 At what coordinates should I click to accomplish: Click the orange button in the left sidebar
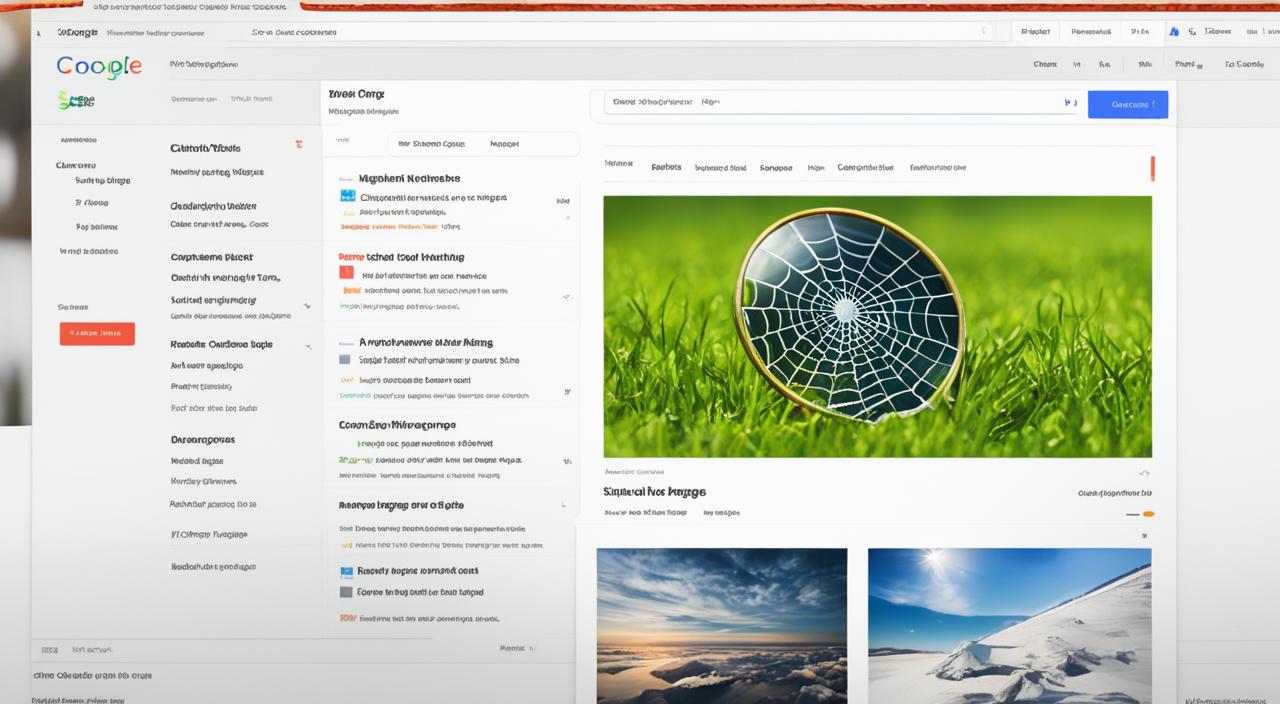(97, 333)
